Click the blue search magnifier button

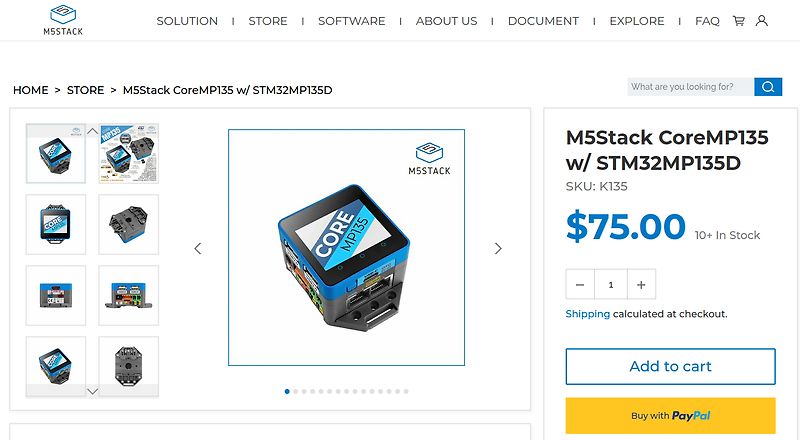click(768, 87)
